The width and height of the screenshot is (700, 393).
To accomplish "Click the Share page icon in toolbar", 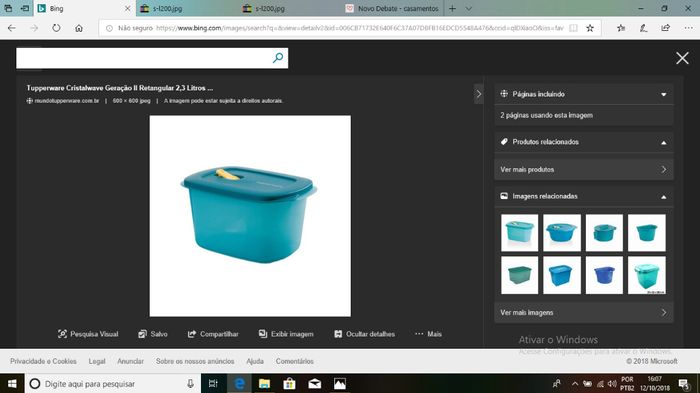I will click(x=666, y=28).
